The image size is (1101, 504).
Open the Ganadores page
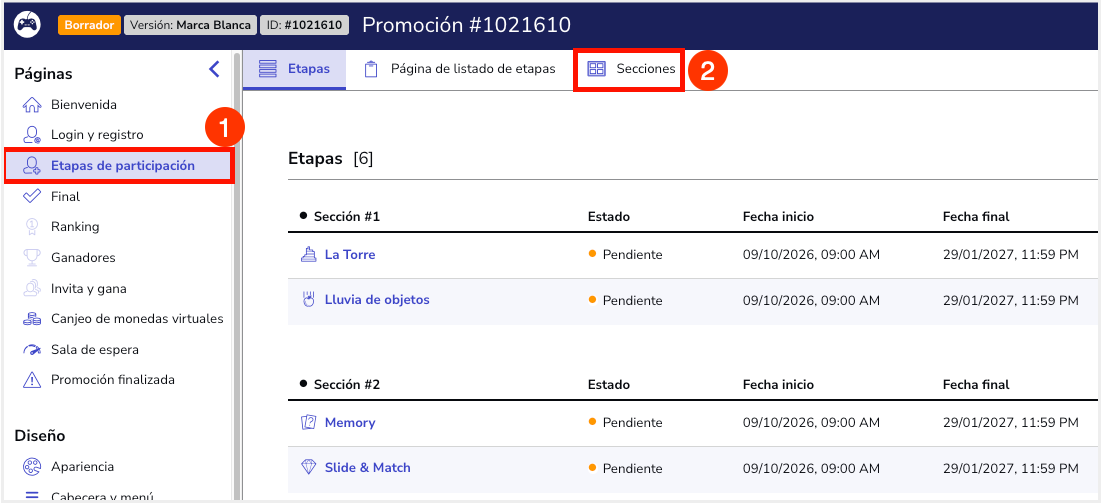83,258
